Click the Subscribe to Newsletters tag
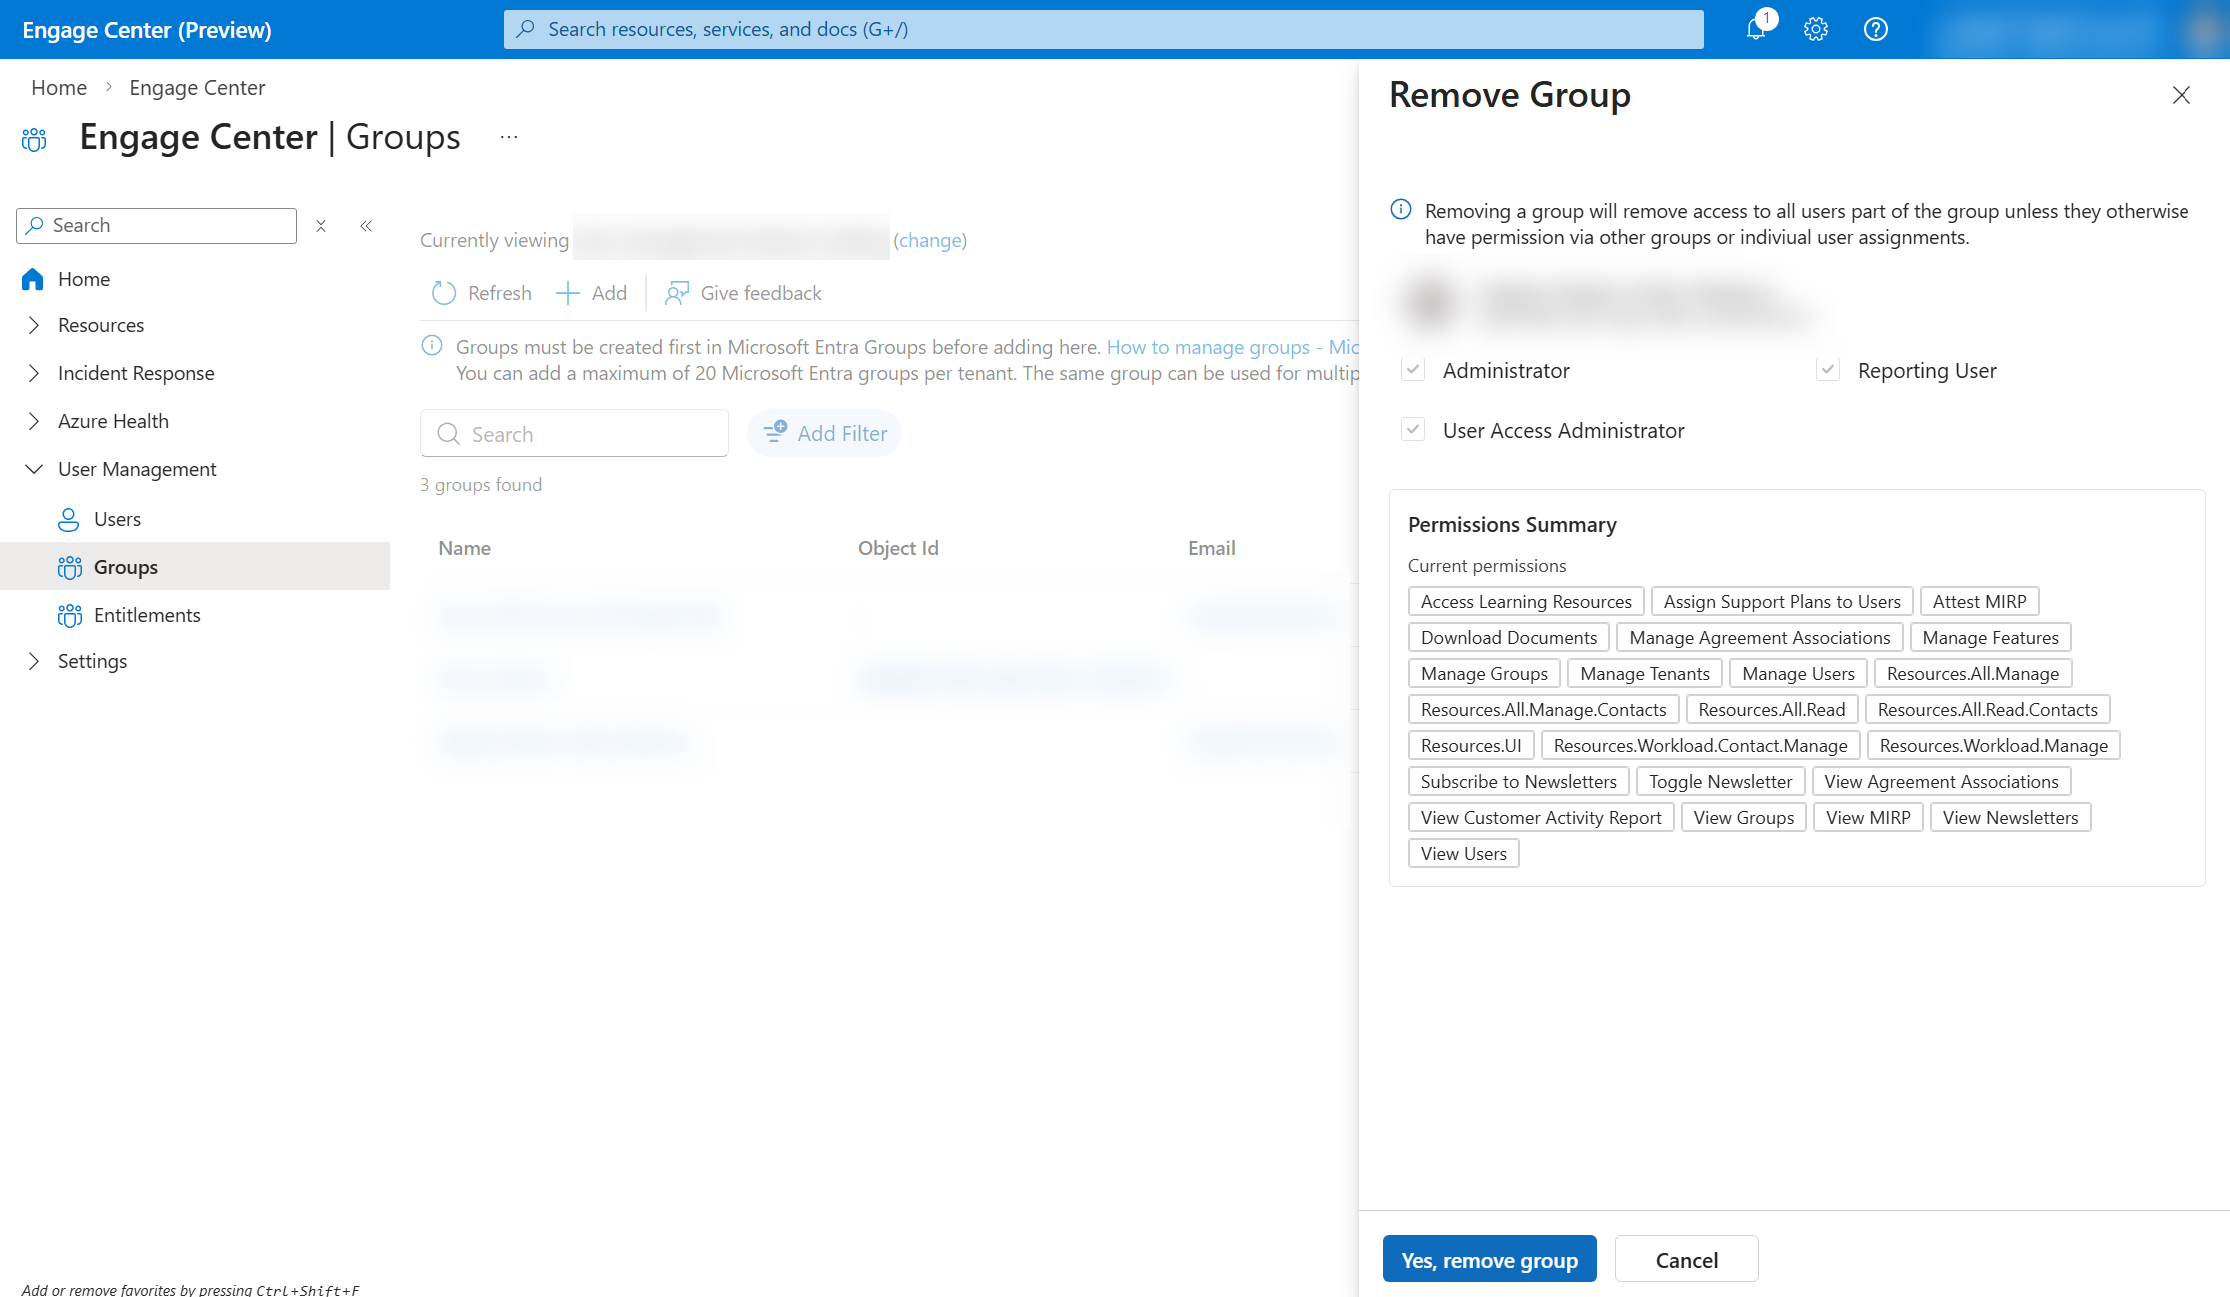This screenshot has height=1297, width=2230. pyautogui.click(x=1519, y=781)
